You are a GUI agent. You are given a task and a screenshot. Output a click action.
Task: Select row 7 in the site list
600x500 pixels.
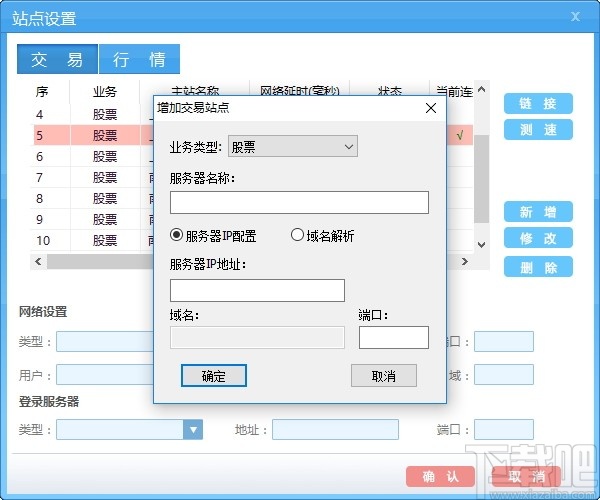pyautogui.click(x=92, y=178)
